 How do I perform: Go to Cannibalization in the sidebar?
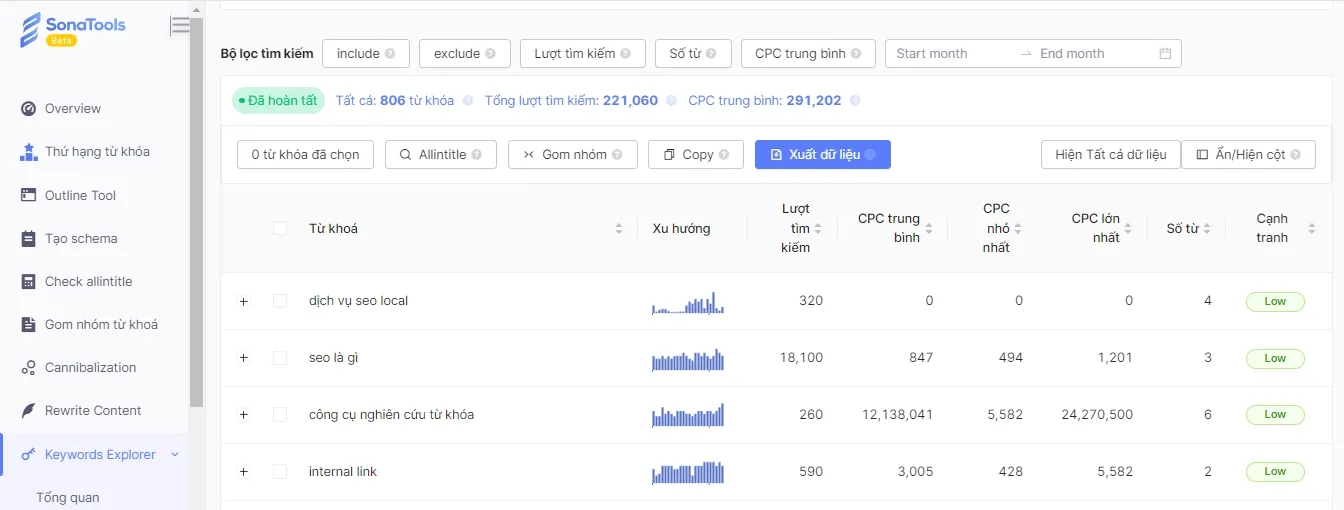pyautogui.click(x=90, y=368)
